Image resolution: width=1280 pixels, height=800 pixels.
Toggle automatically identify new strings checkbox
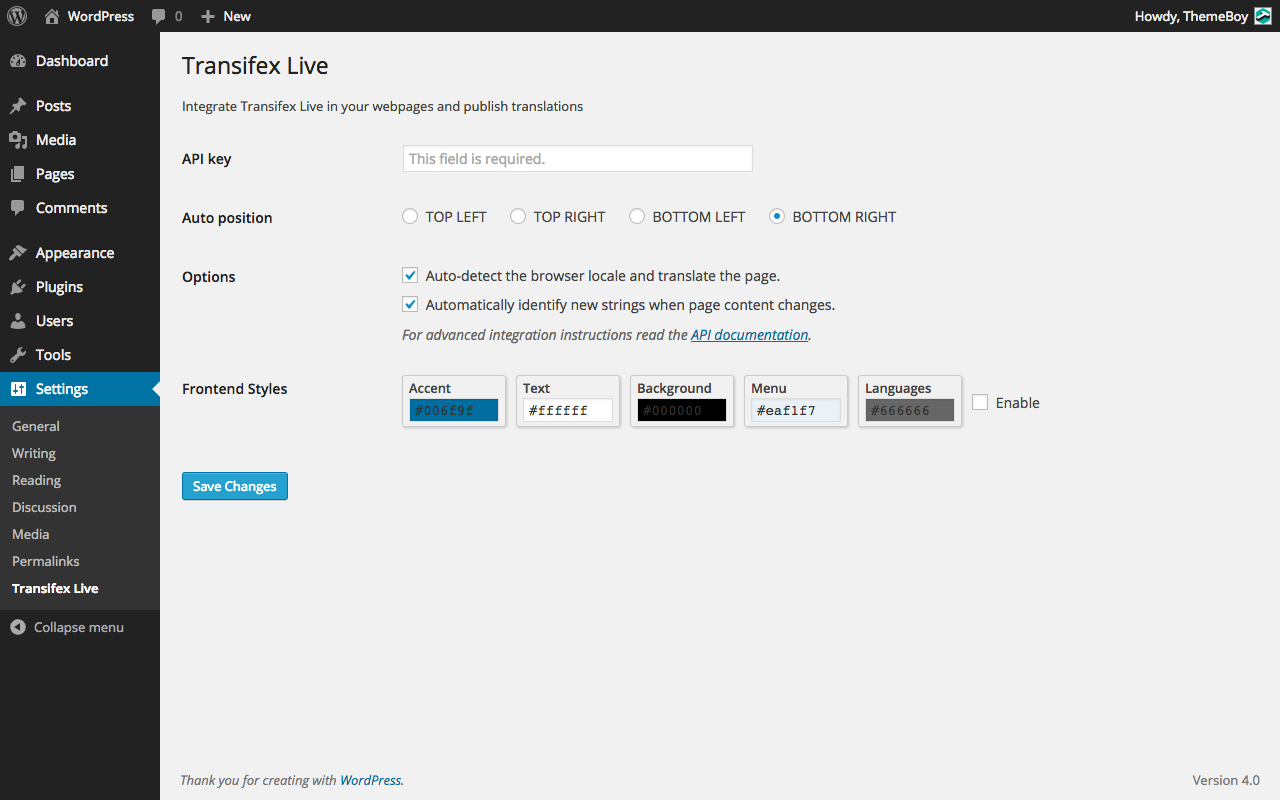410,304
